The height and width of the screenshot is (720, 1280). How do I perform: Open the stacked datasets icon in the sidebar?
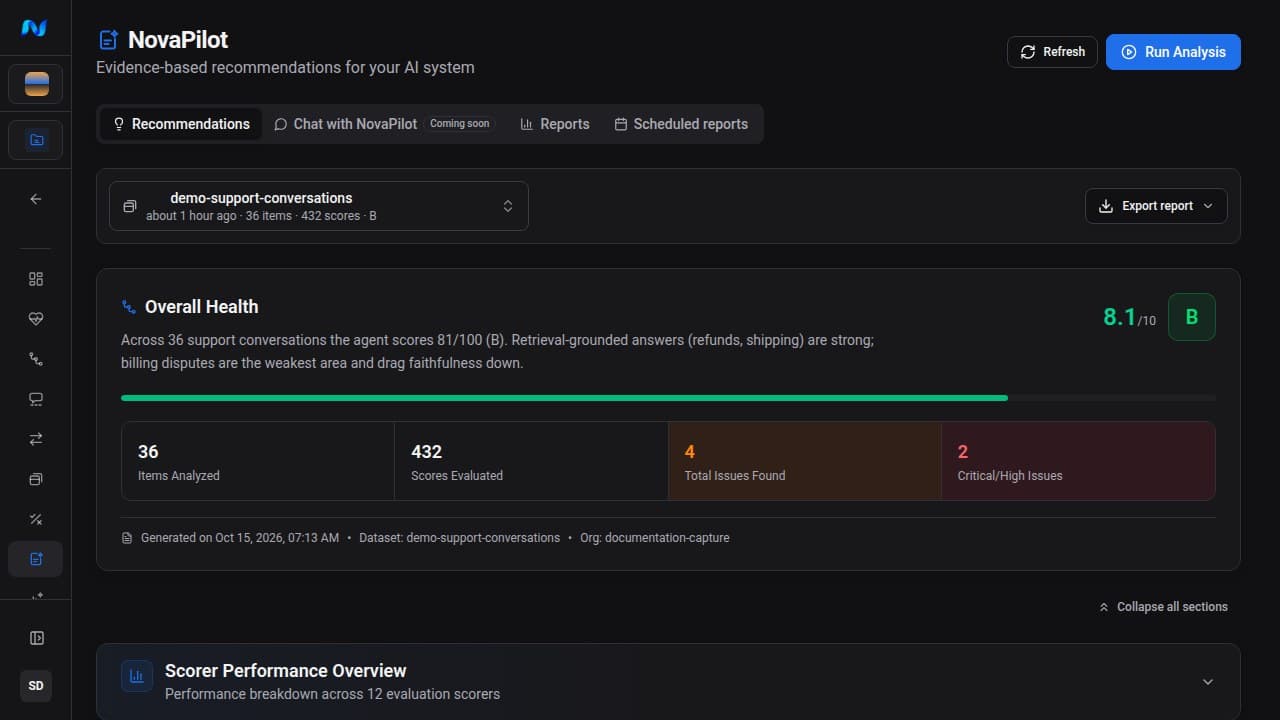[36, 479]
